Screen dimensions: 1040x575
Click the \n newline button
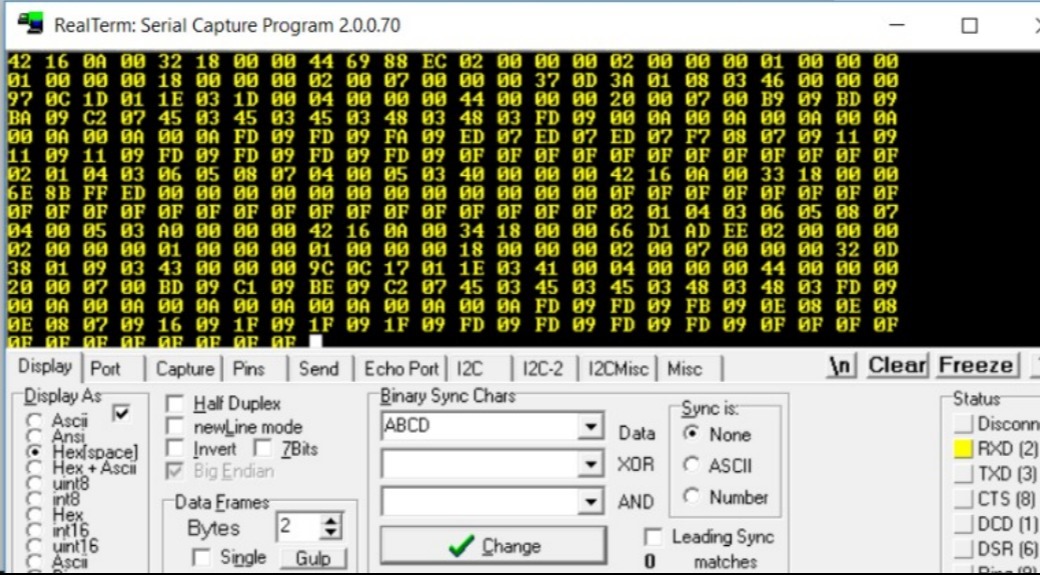[842, 365]
